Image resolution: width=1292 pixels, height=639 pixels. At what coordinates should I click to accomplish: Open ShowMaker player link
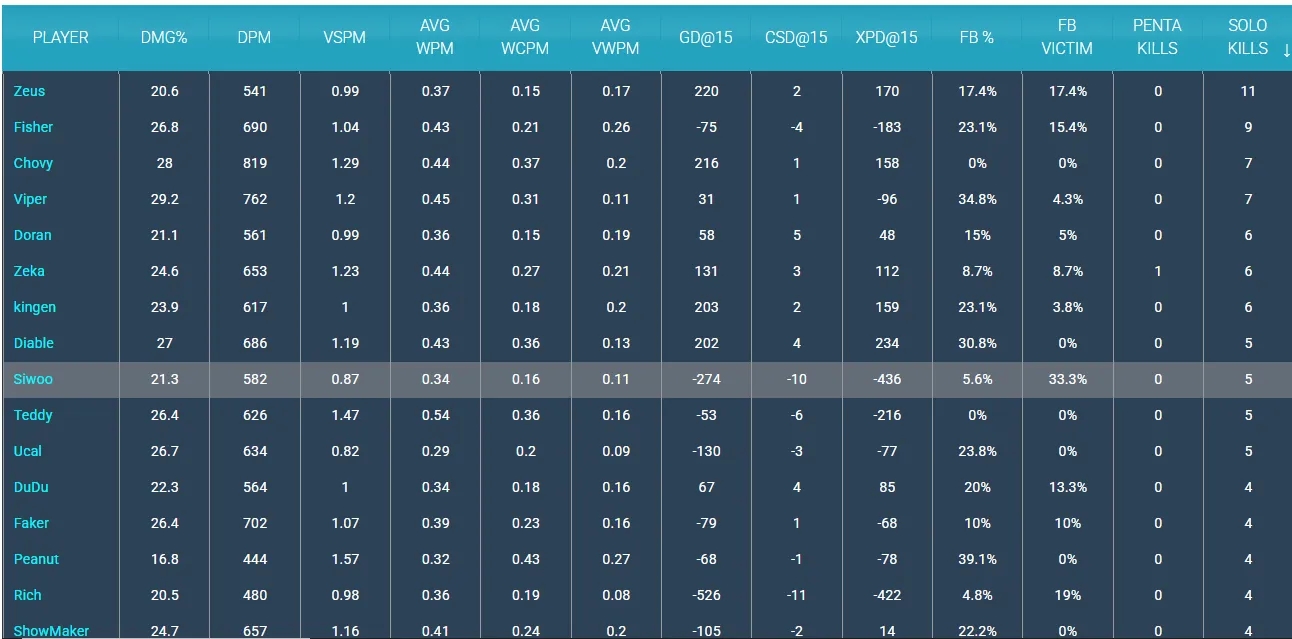click(51, 631)
